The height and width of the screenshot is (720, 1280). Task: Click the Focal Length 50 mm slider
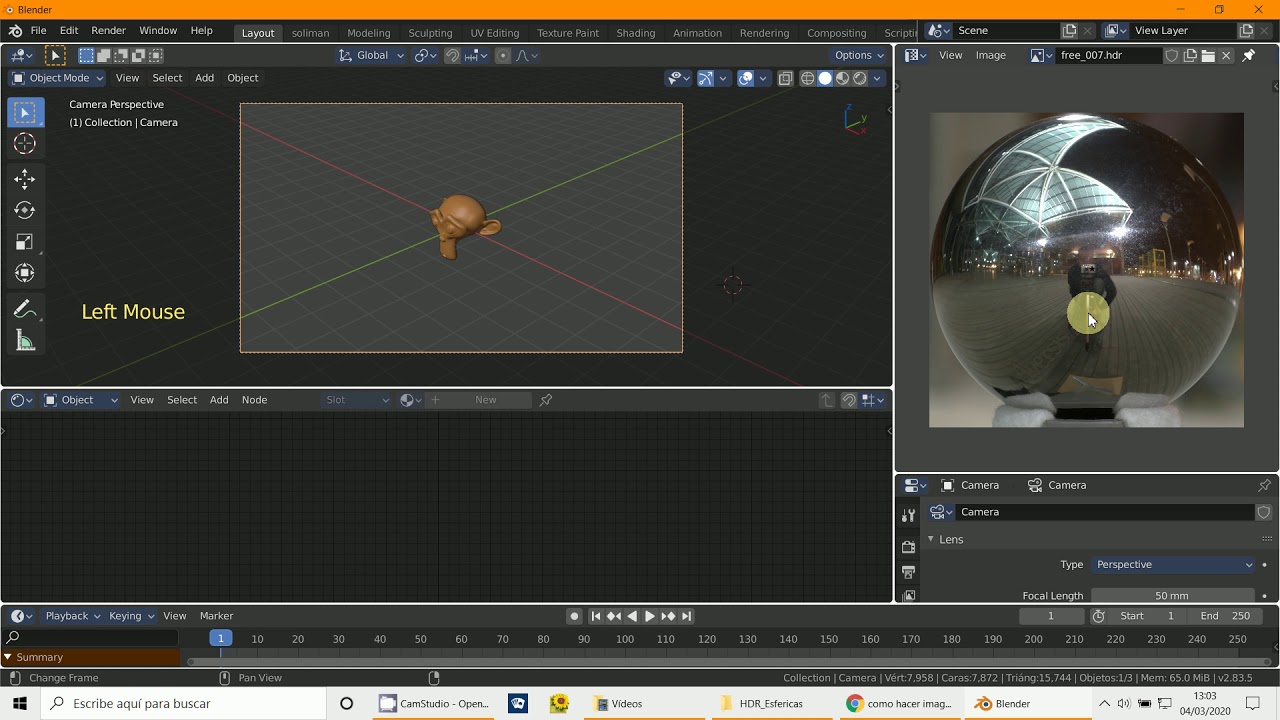(x=1173, y=596)
